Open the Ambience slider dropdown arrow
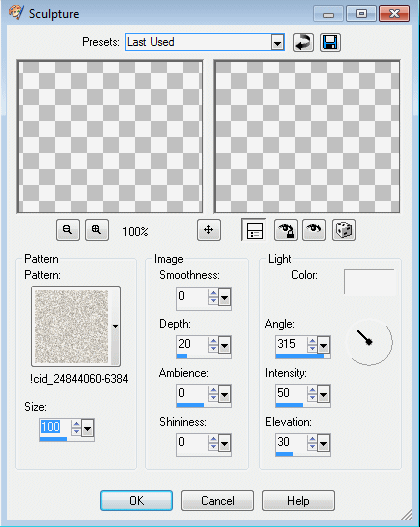 pos(224,394)
